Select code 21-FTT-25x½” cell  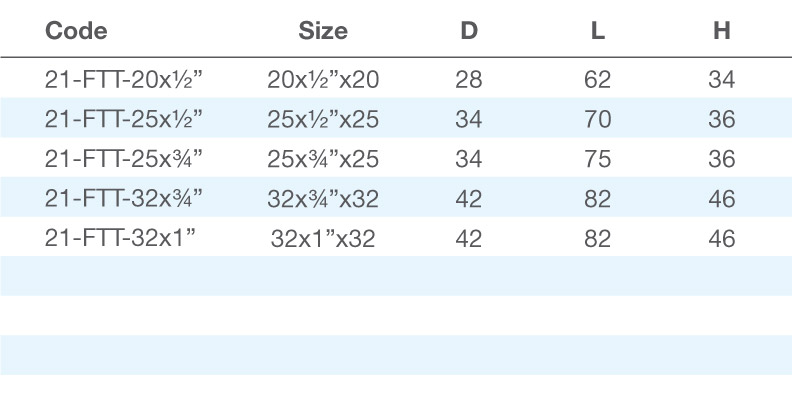pos(123,119)
